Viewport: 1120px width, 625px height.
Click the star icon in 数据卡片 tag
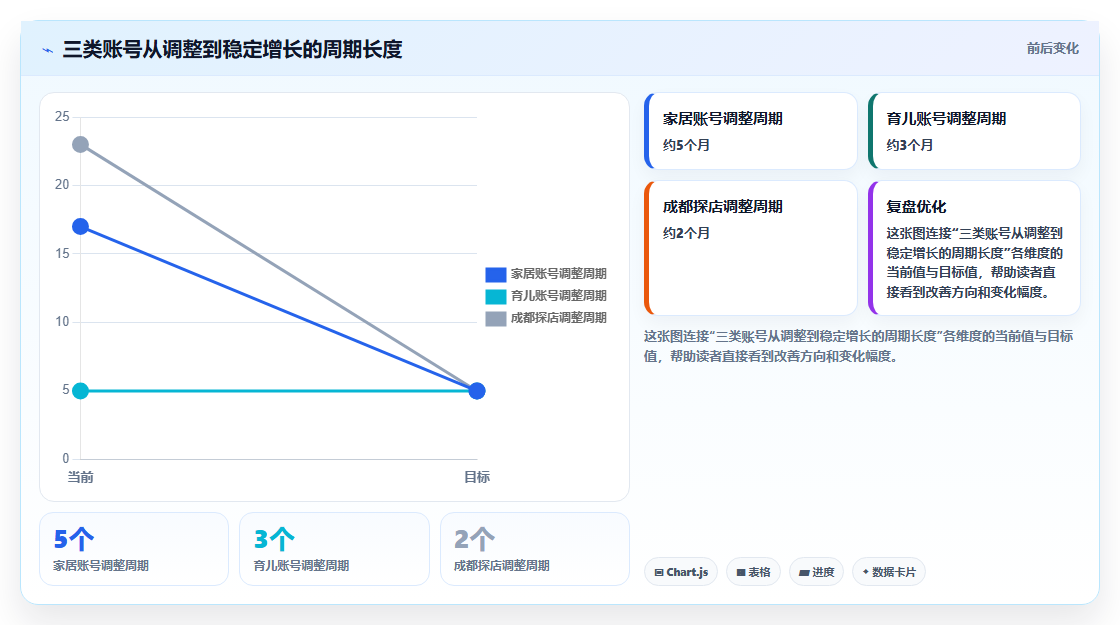pos(866,572)
